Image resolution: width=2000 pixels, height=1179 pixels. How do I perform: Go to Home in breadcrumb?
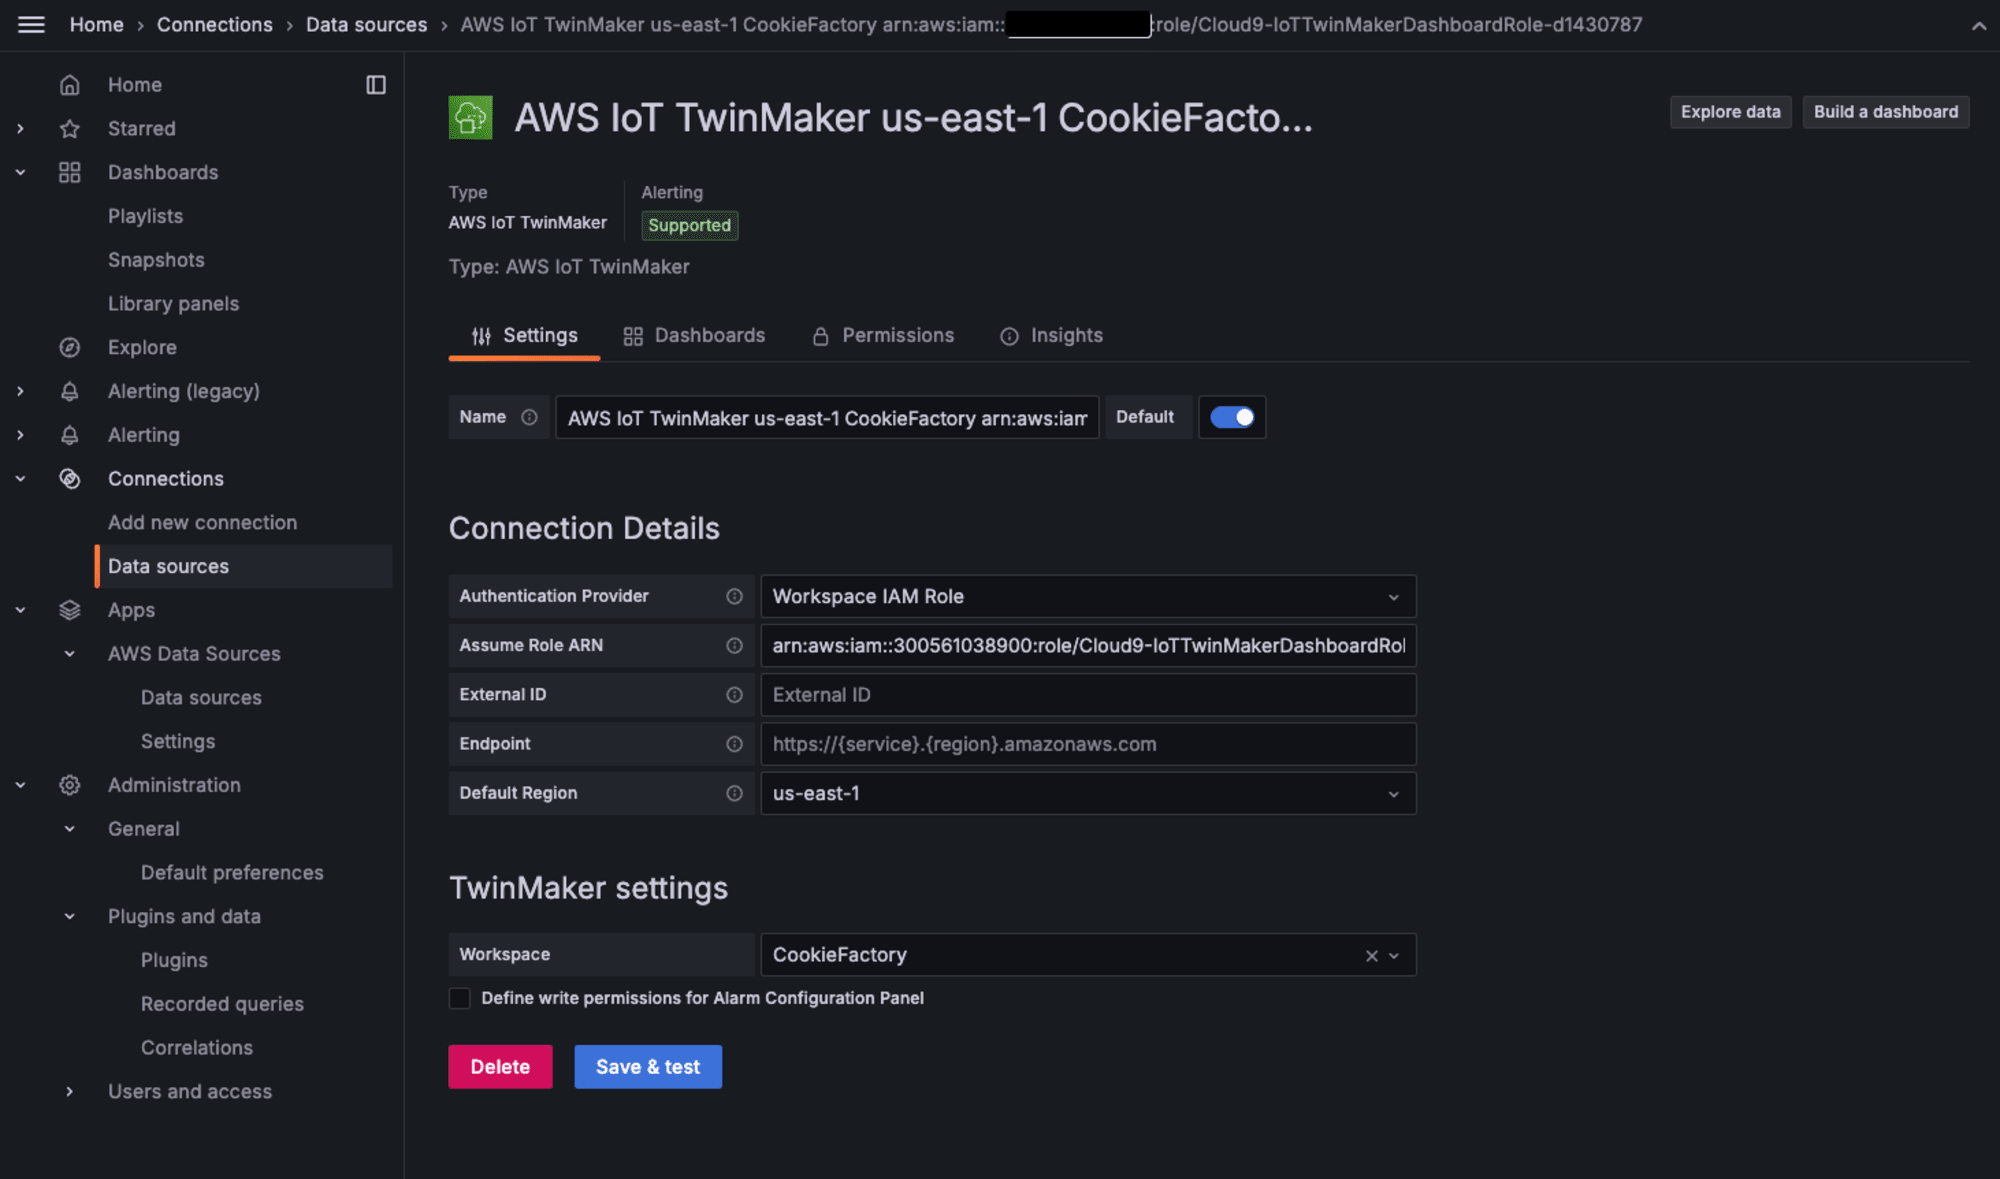click(97, 25)
